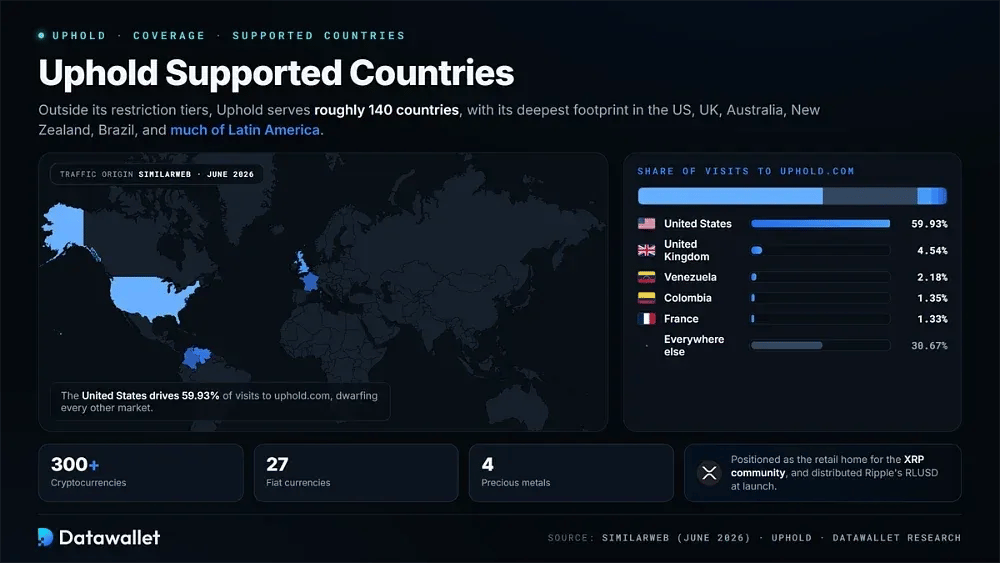Viewport: 1000px width, 563px height.
Task: Select the France flag icon
Action: pyautogui.click(x=646, y=319)
